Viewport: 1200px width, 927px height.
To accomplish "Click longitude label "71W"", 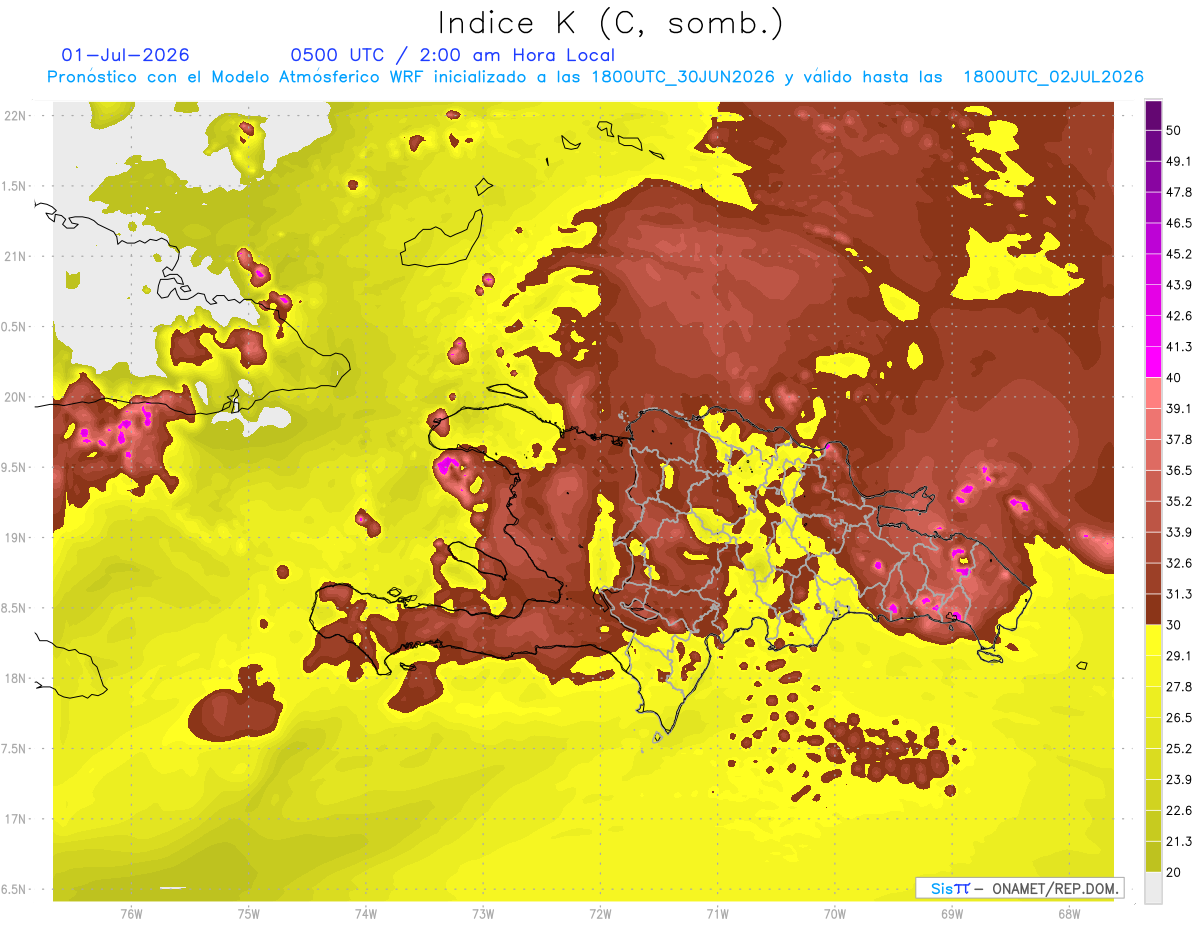I will point(717,914).
